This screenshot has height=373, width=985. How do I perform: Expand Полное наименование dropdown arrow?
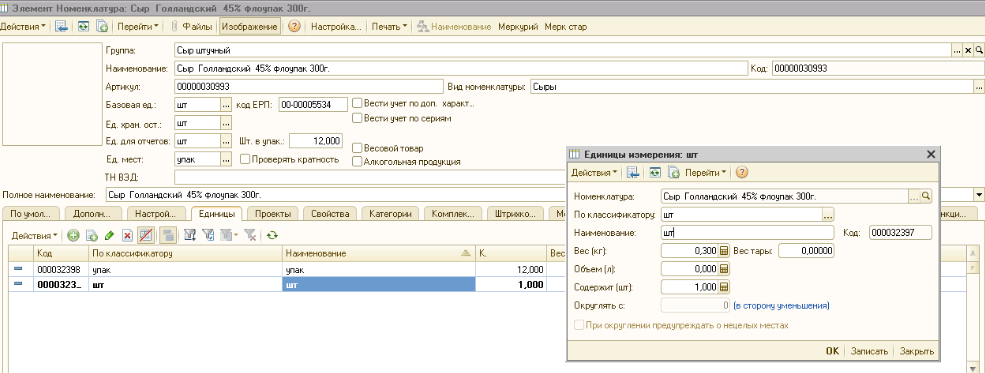coord(978,195)
